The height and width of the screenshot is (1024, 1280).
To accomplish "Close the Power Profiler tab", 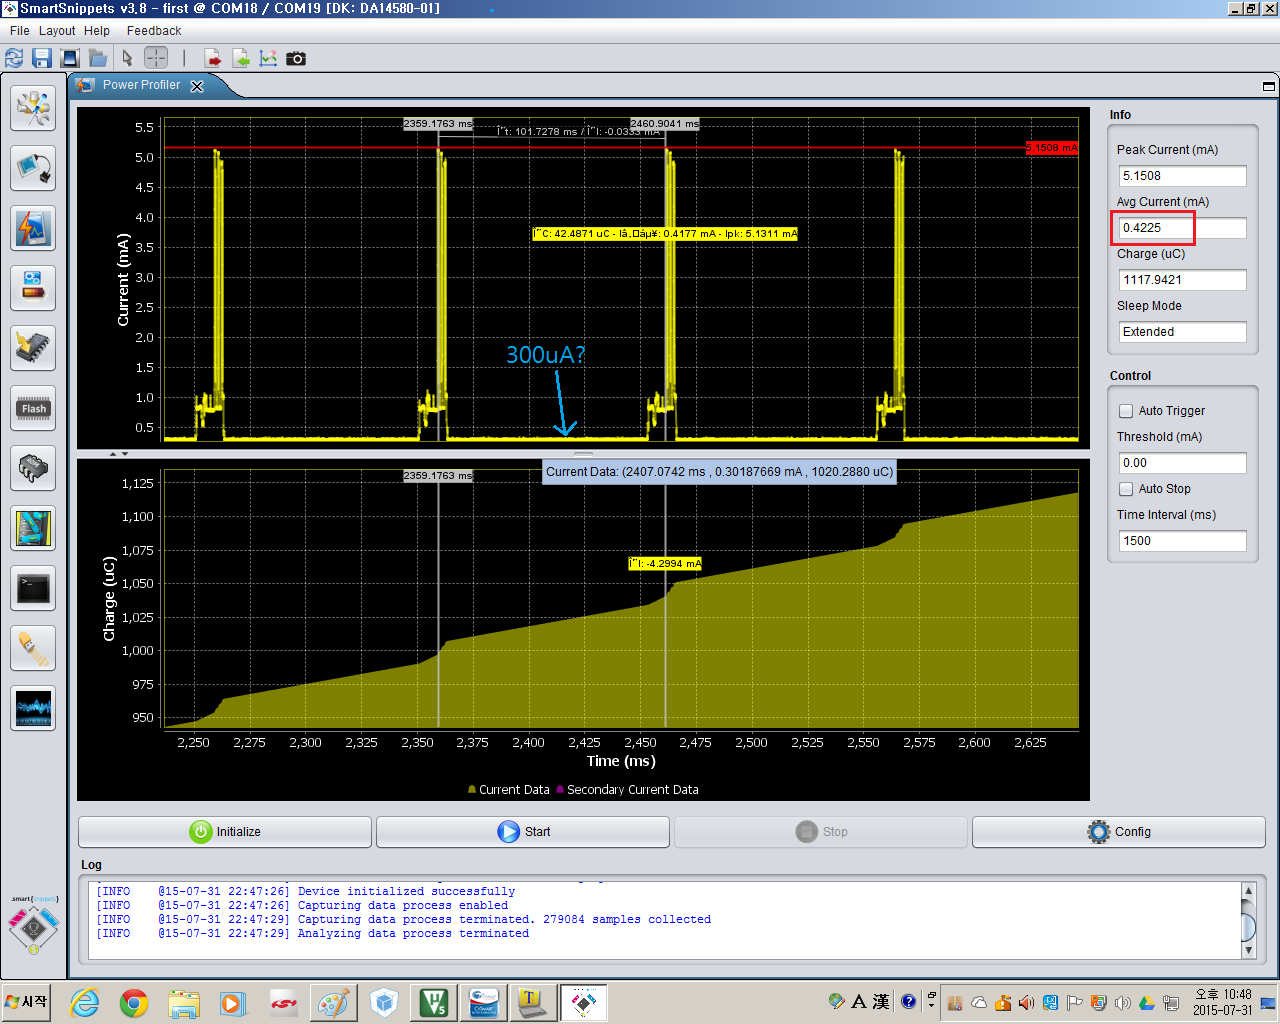I will coord(197,86).
